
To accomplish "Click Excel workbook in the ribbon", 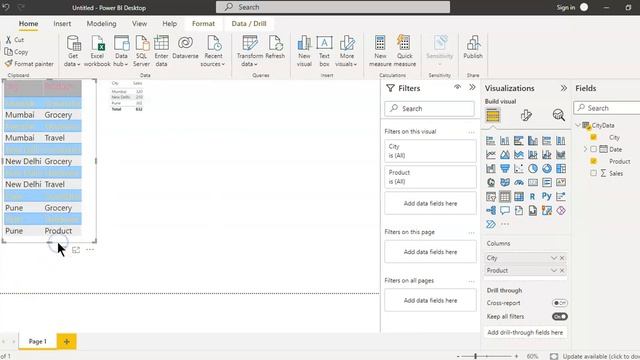I will (97, 51).
